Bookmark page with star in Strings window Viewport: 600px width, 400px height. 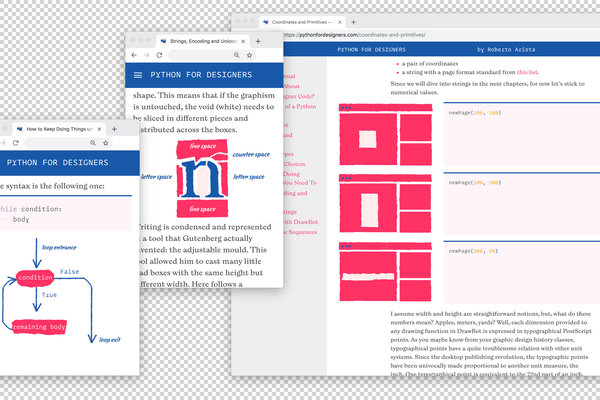[249, 55]
